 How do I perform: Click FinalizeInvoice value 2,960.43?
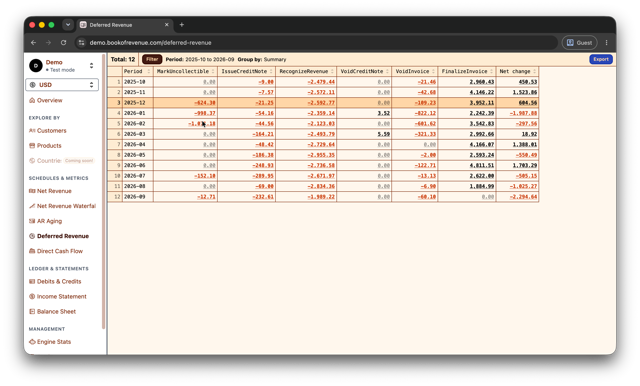coord(482,82)
